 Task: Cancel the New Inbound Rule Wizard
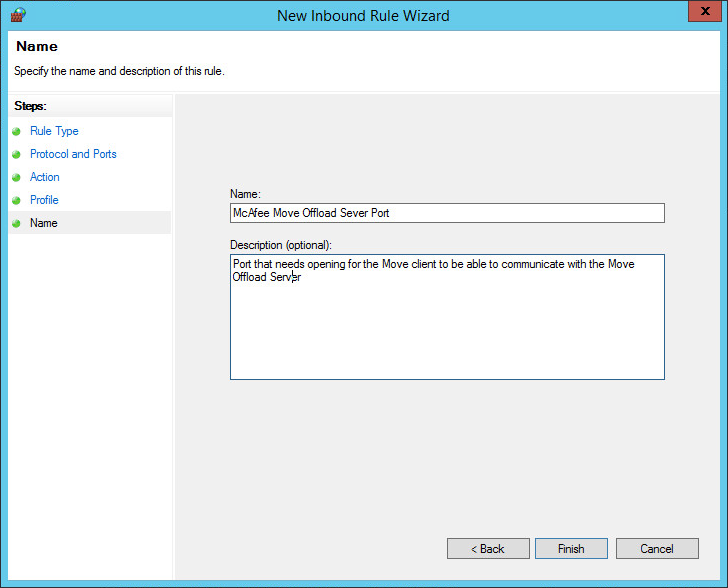(657, 549)
